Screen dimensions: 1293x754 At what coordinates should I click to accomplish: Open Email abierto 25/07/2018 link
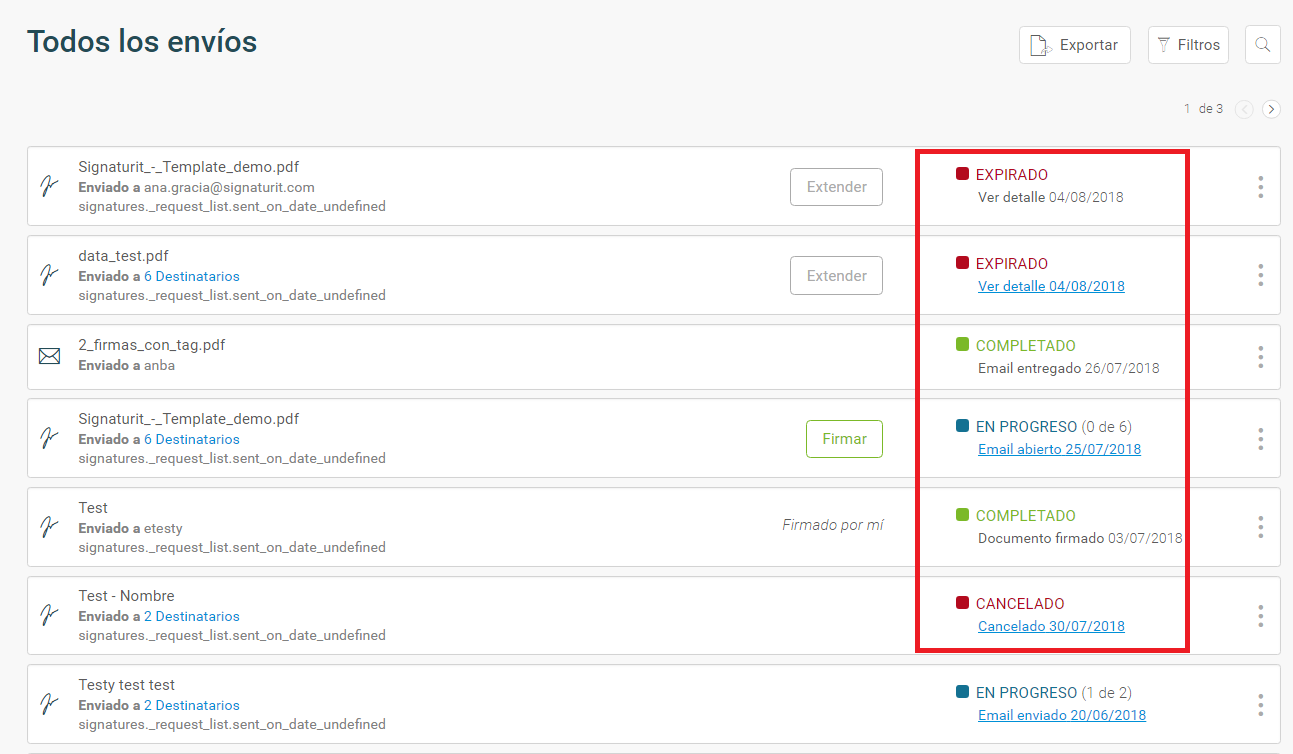1059,449
